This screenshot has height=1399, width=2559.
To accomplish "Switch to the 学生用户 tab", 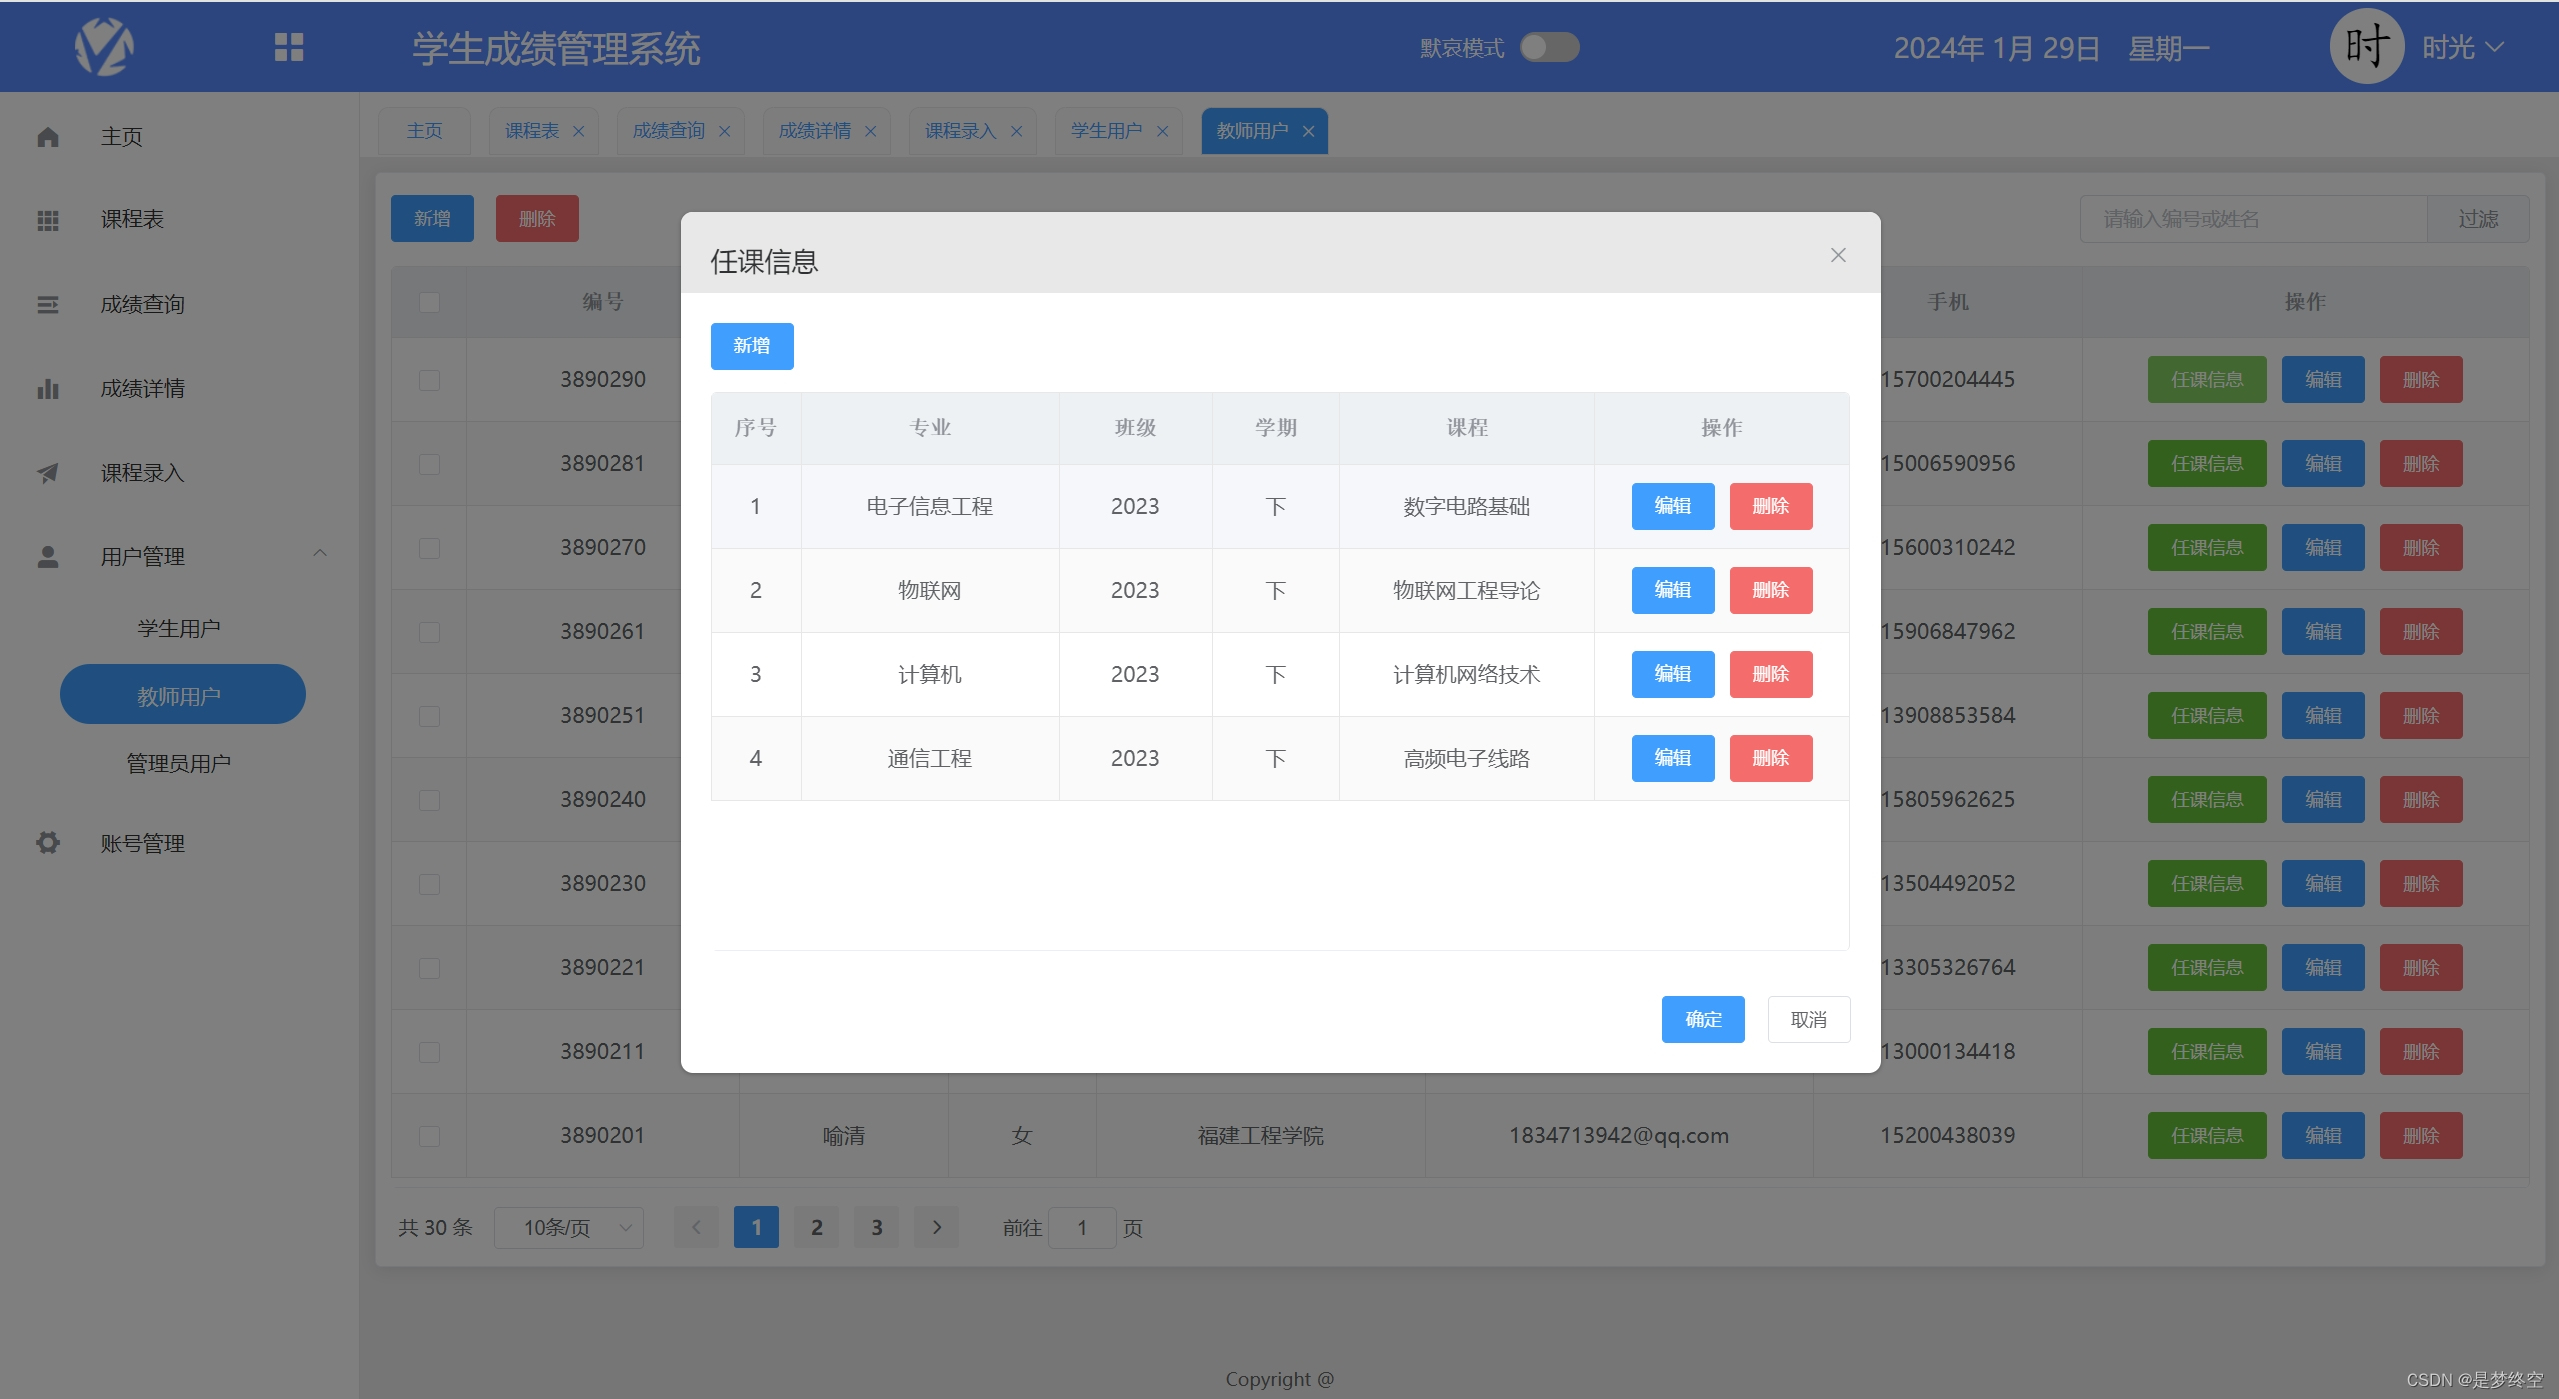I will pyautogui.click(x=1106, y=131).
